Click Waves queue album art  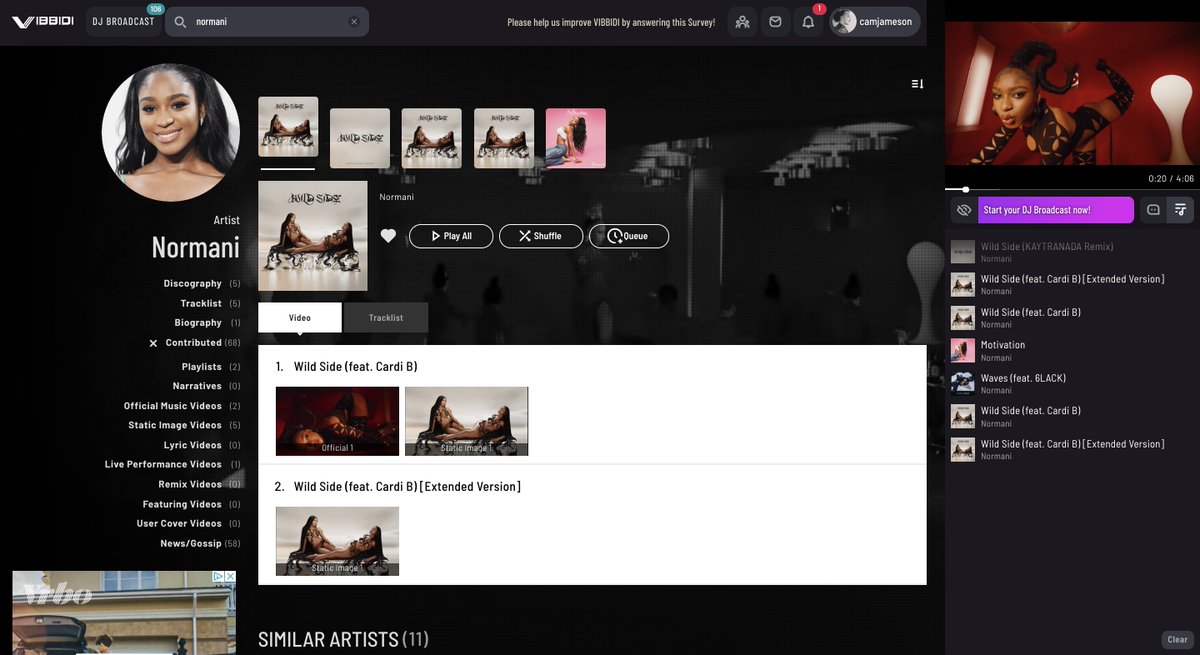(963, 384)
